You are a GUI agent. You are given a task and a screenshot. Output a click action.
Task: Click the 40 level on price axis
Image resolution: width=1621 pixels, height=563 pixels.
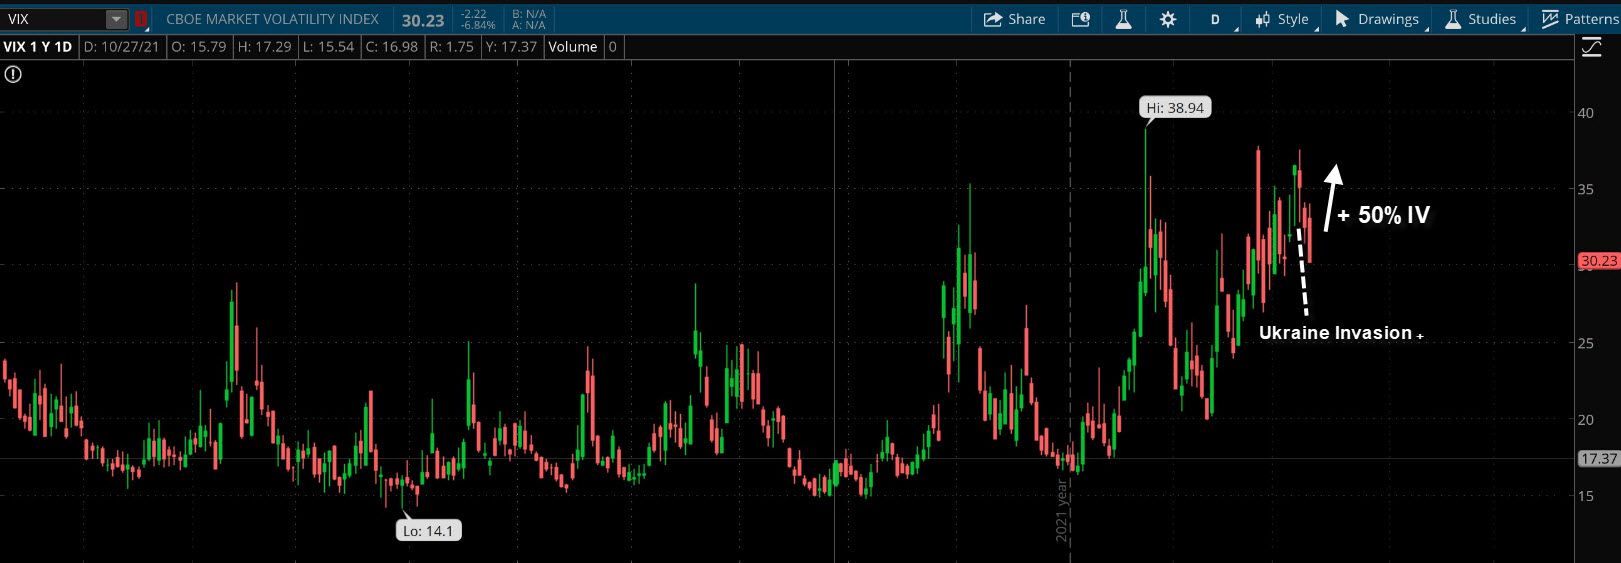1586,113
